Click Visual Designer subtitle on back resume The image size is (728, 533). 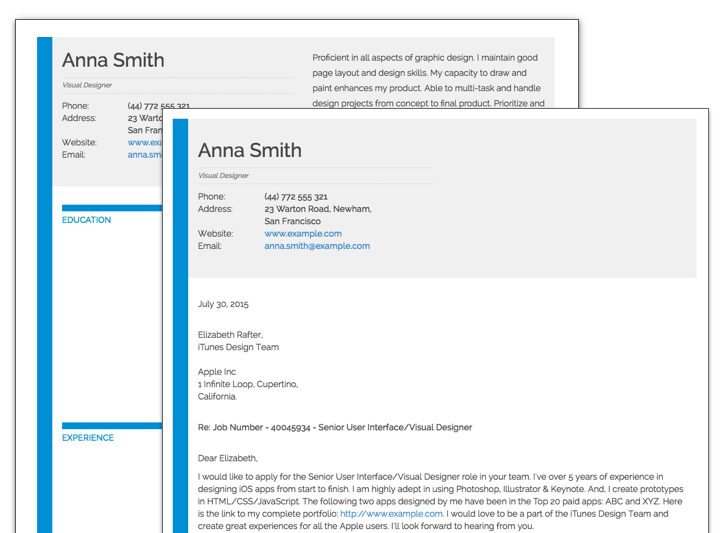(87, 85)
